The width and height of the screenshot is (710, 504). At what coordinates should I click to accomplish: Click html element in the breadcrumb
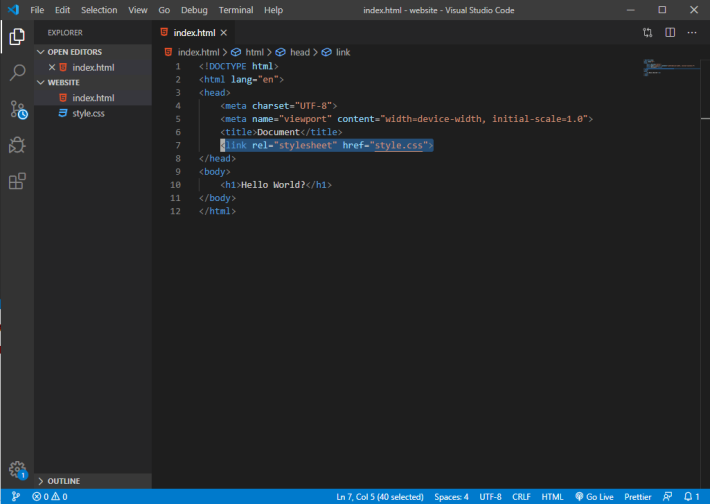pos(254,52)
